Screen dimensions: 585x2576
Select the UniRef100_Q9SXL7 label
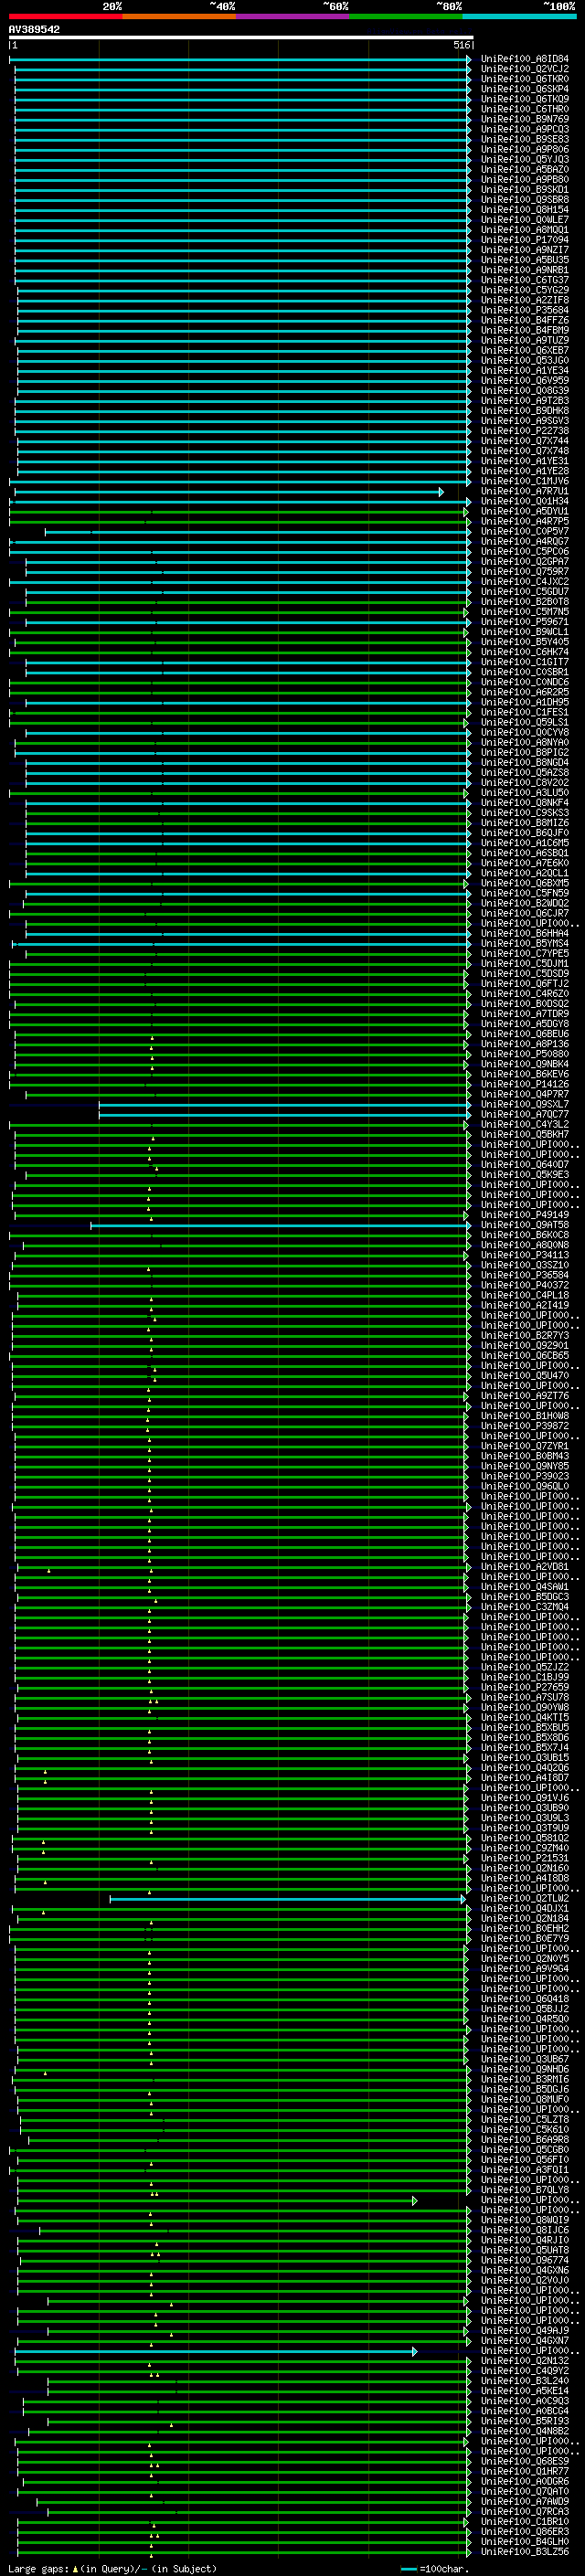[x=525, y=1104]
